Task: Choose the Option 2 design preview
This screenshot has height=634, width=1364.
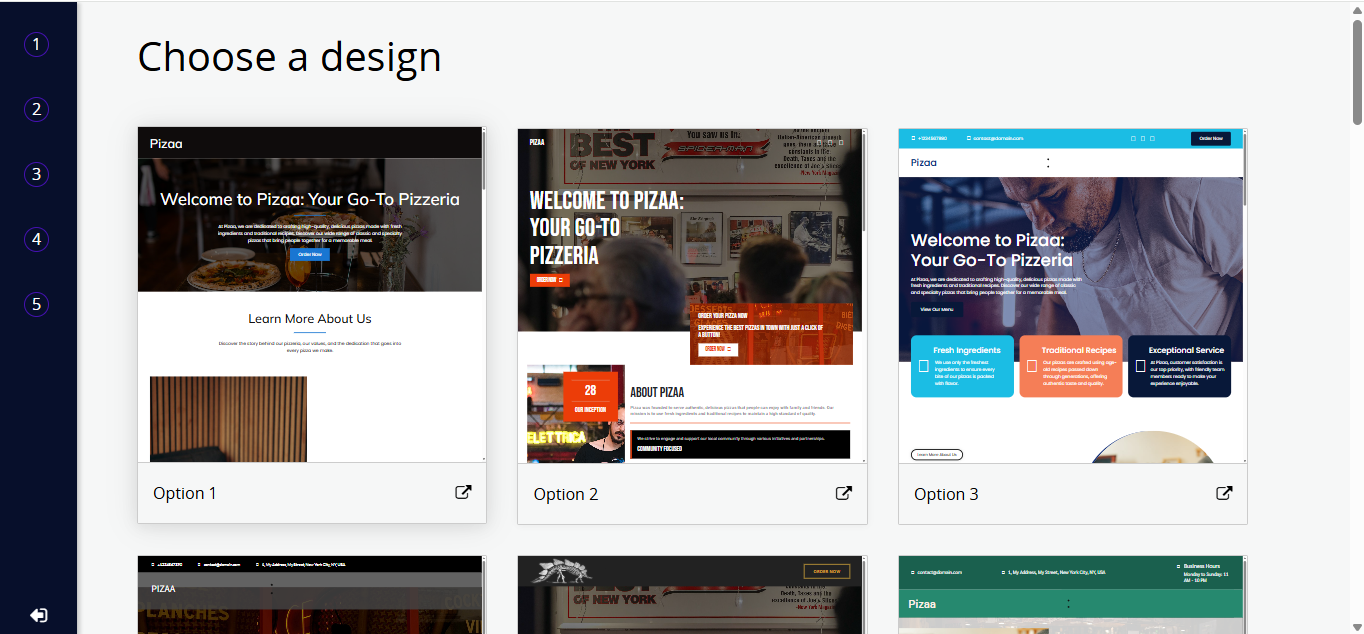Action: click(x=691, y=296)
